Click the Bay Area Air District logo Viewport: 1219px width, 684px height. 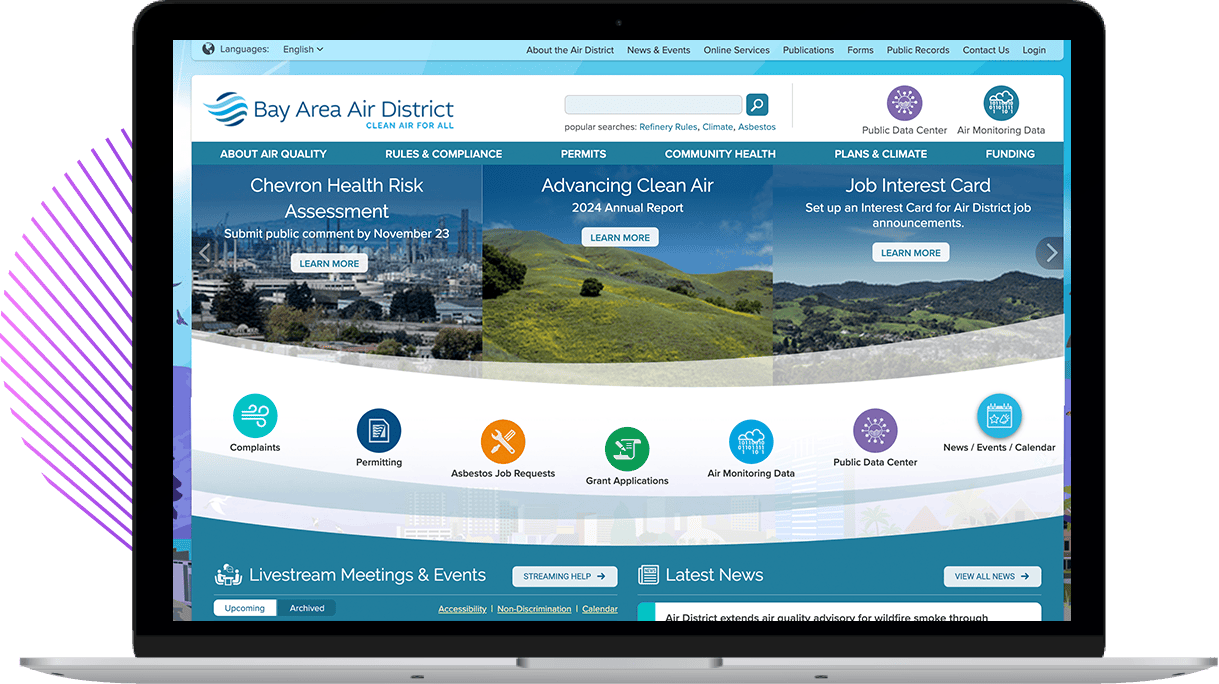[x=328, y=110]
